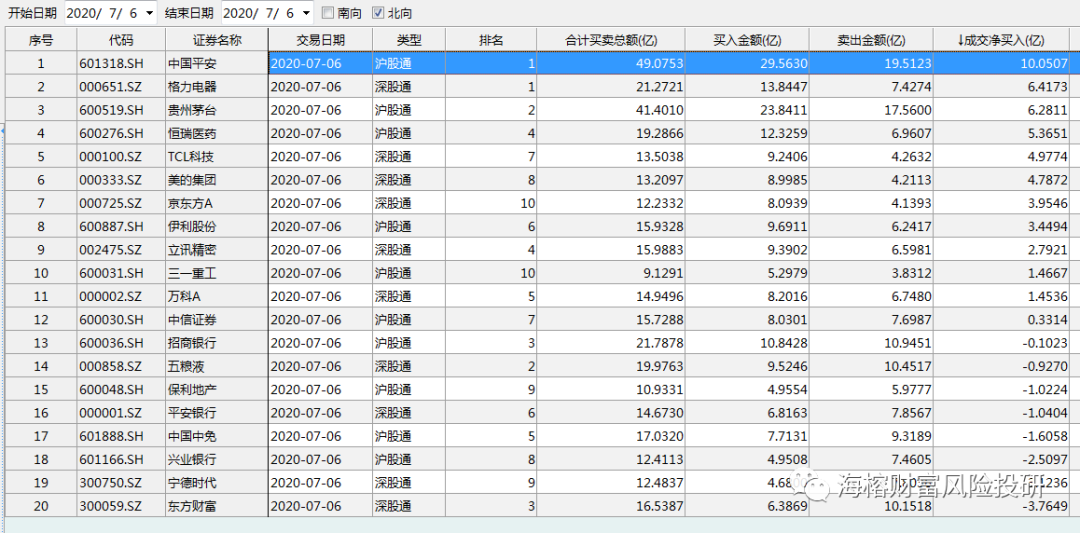Uncheck the 北向 checkbox
Viewport: 1080px width, 533px height.
pyautogui.click(x=378, y=12)
